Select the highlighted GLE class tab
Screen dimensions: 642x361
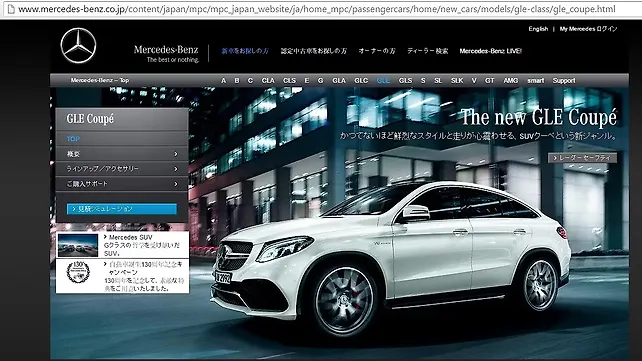point(383,81)
